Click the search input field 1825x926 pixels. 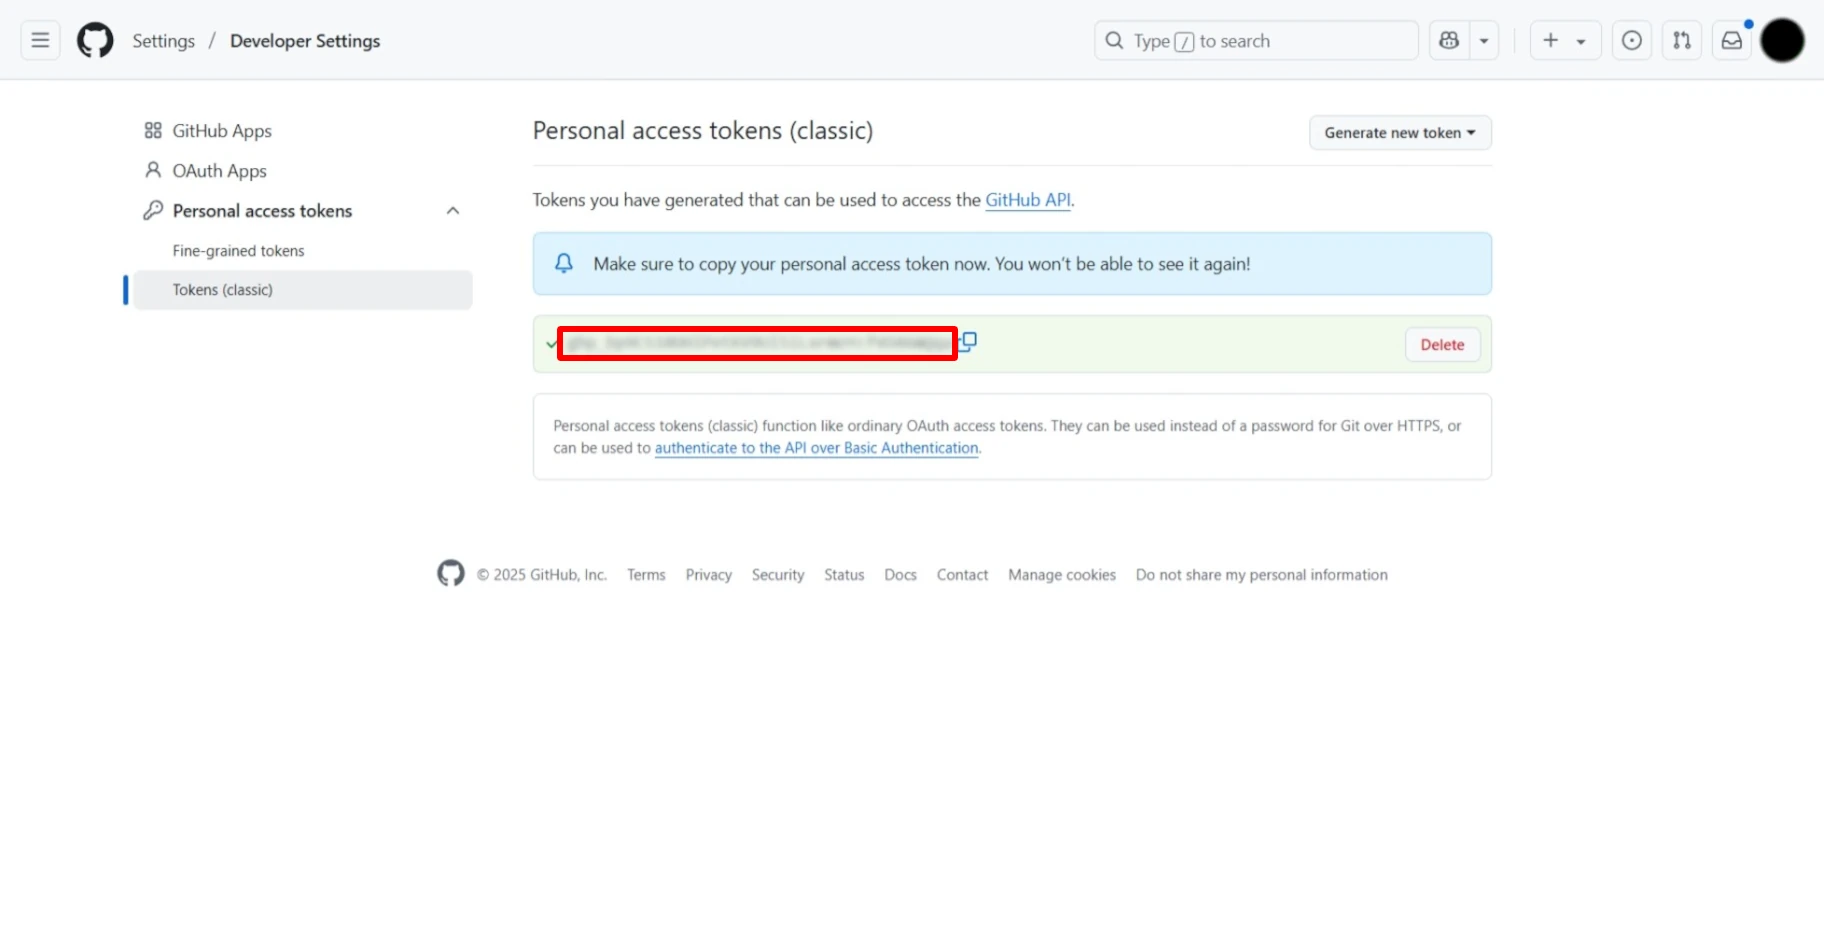click(1255, 41)
